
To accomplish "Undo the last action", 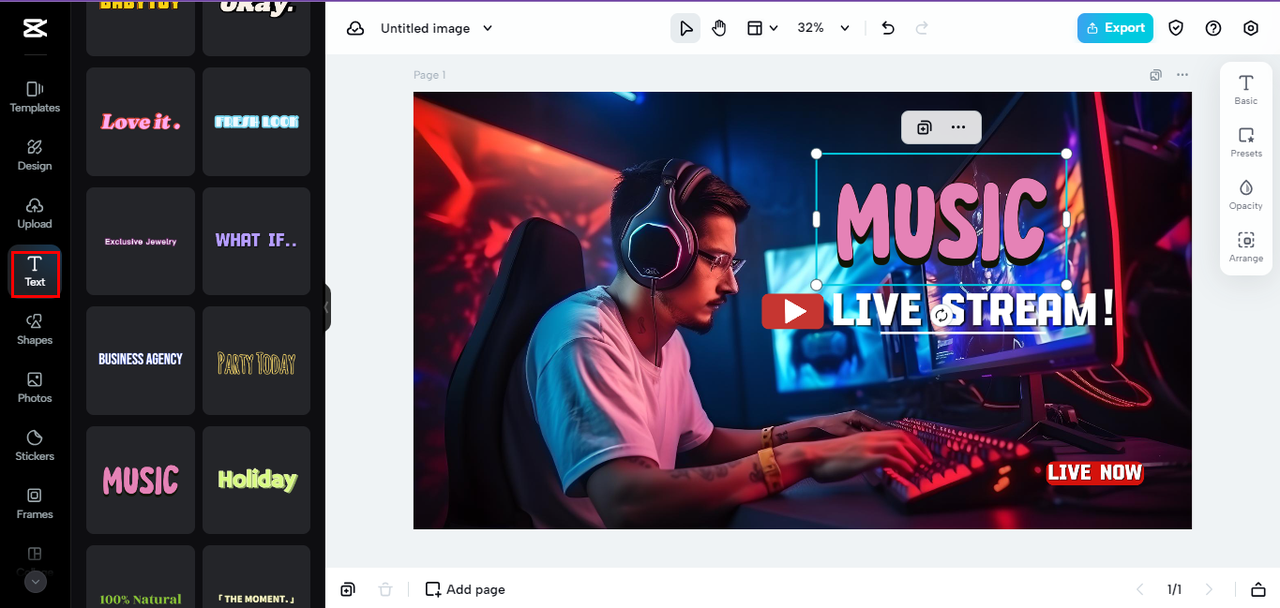I will pos(887,28).
